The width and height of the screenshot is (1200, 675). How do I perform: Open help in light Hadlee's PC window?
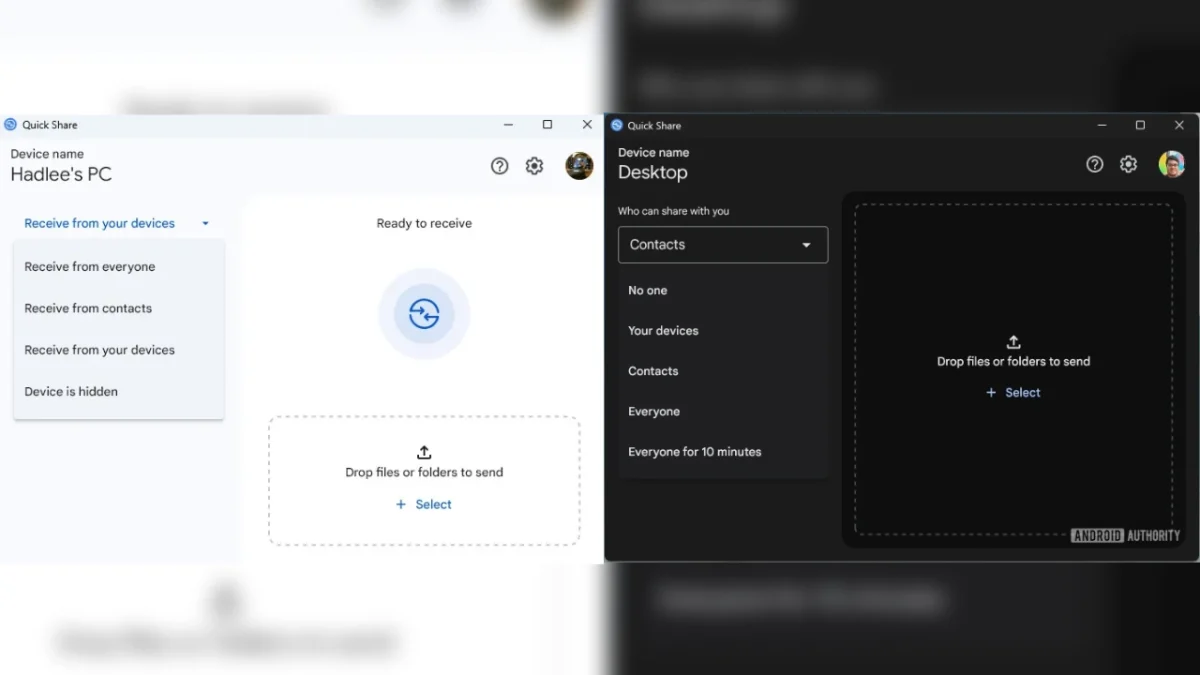pyautogui.click(x=499, y=166)
